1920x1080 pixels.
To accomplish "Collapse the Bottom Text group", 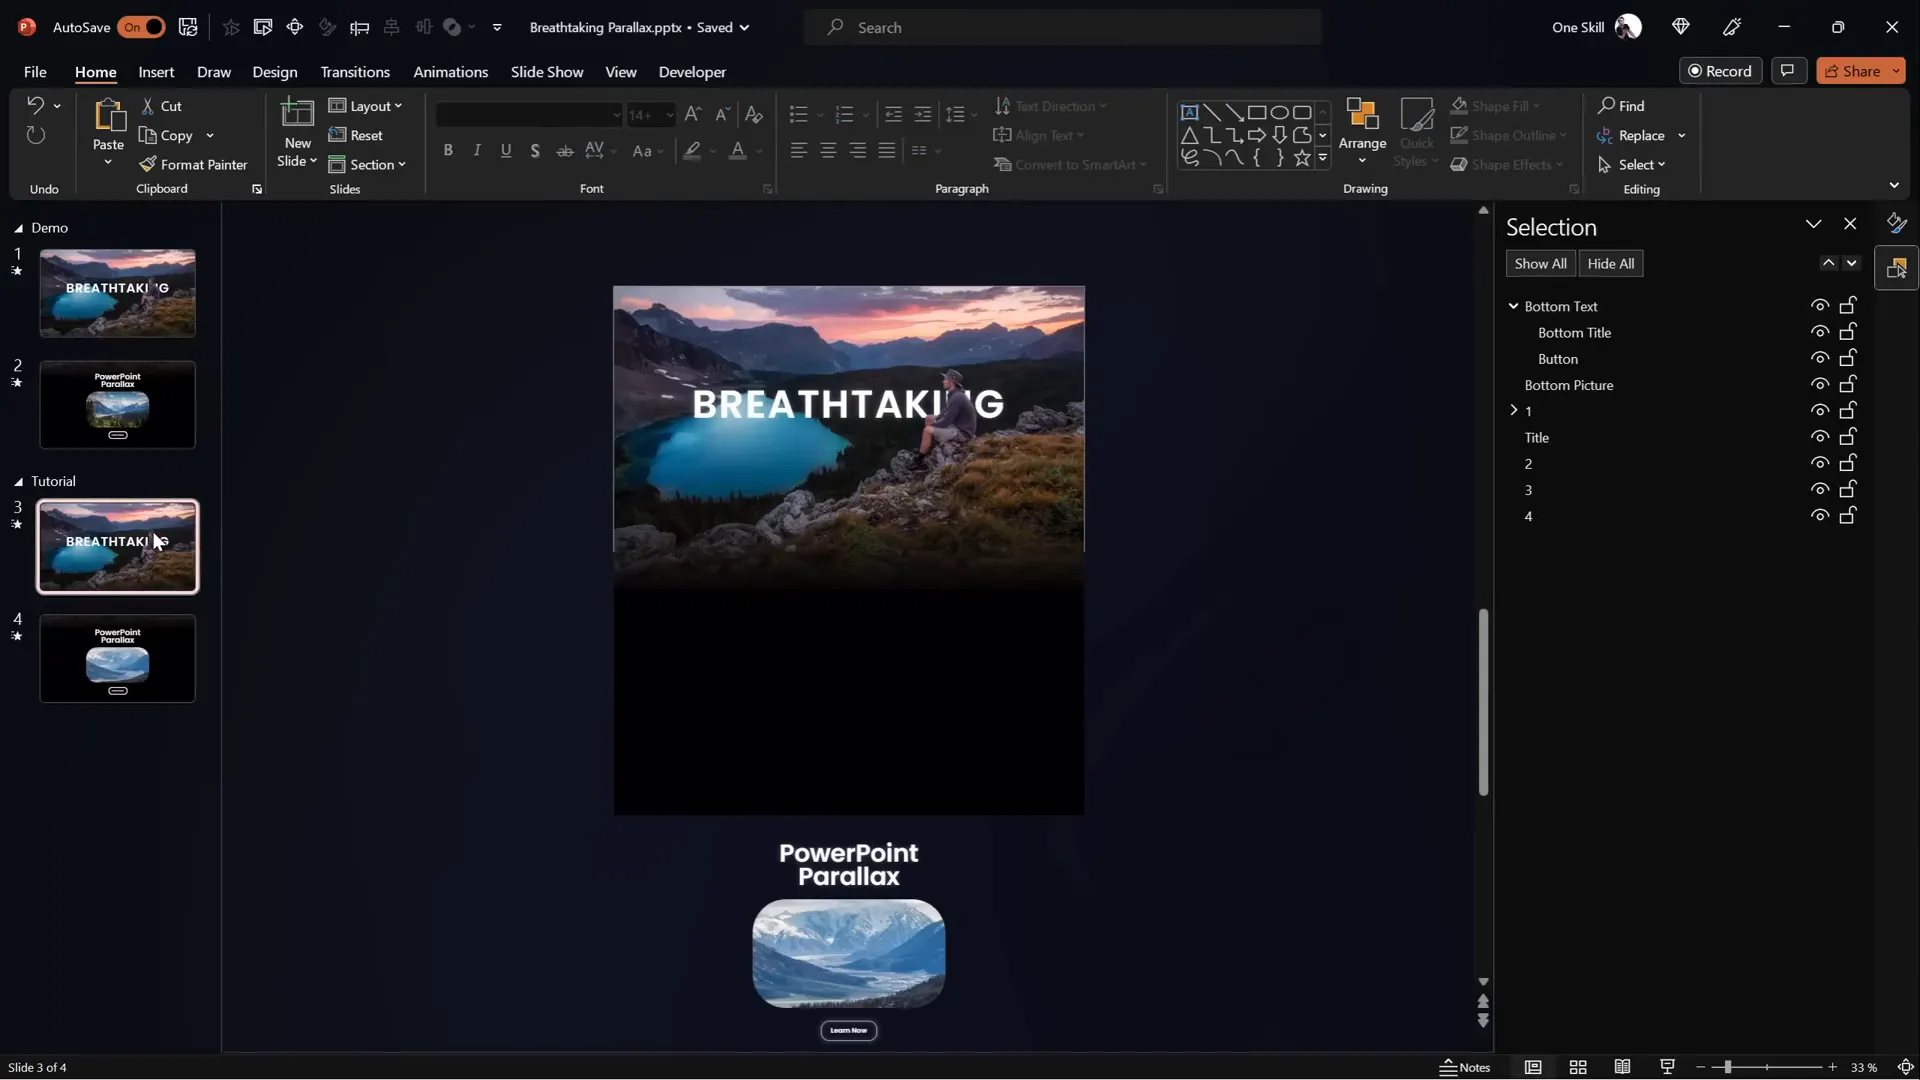I will [1513, 306].
